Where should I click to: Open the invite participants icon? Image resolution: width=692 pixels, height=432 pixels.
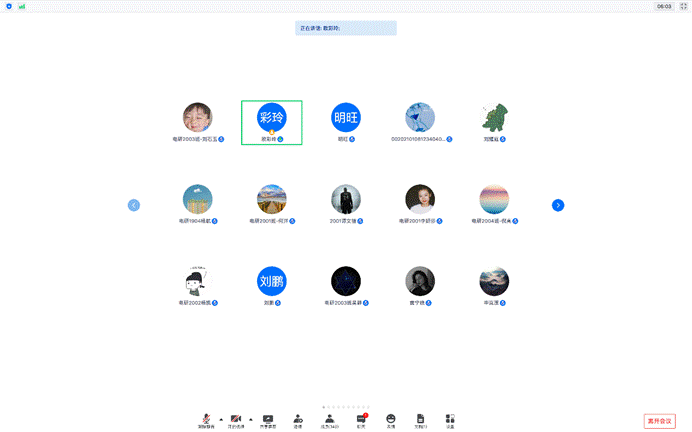click(x=298, y=419)
